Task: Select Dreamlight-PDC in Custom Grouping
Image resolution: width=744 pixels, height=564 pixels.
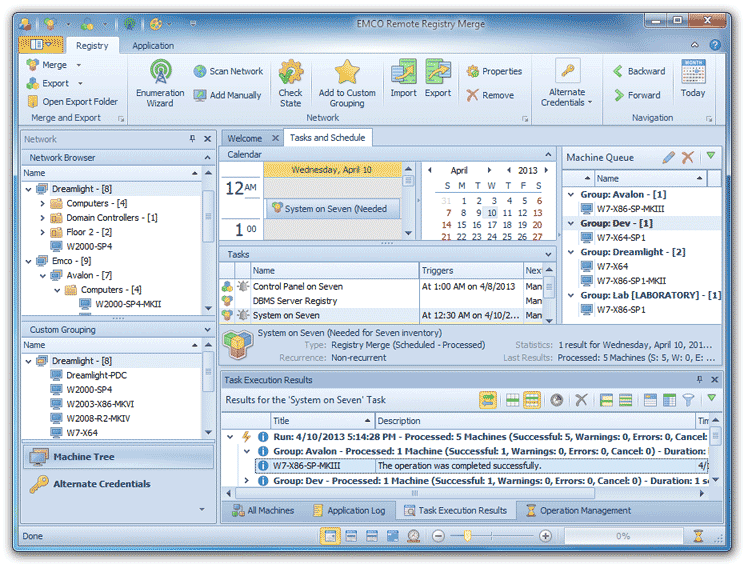Action: point(96,375)
